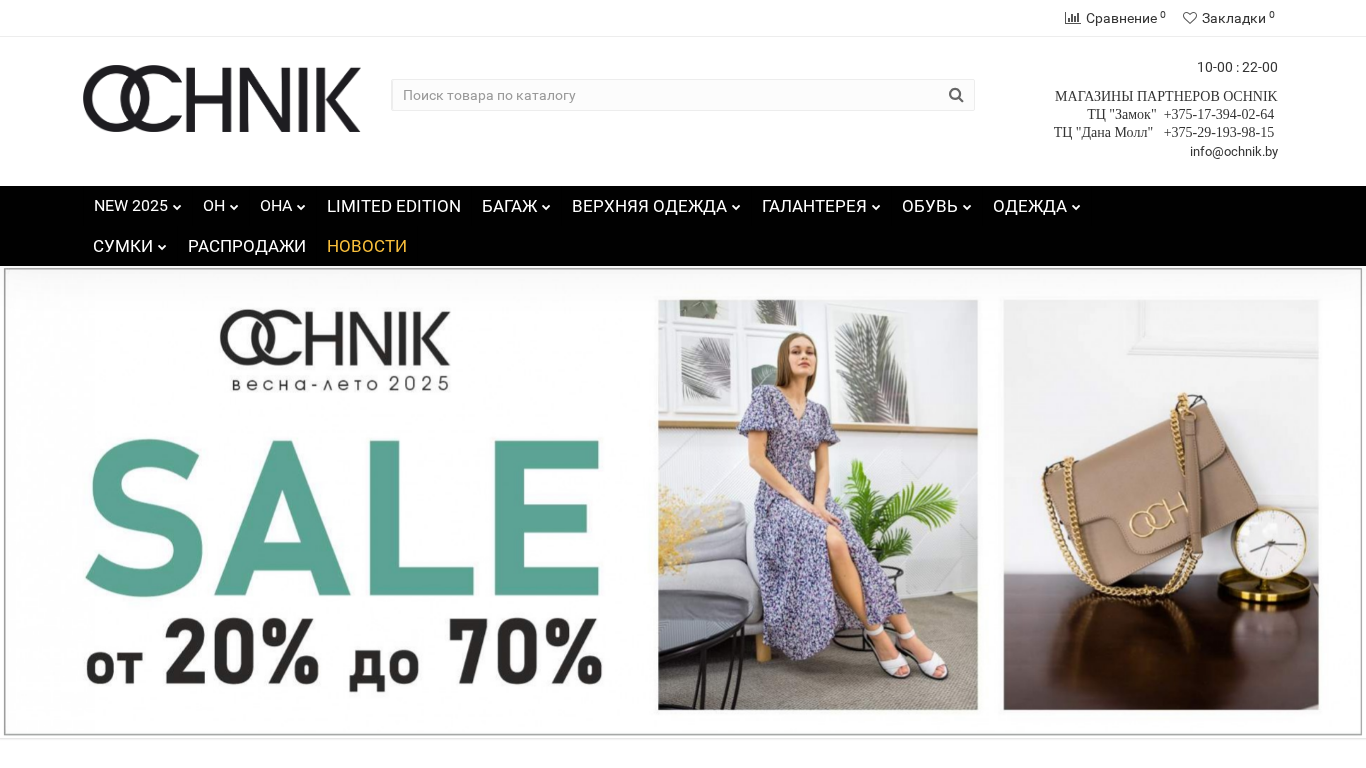Image resolution: width=1366 pixels, height=768 pixels.
Task: Click the OCHNIK logo in header
Action: (x=222, y=99)
